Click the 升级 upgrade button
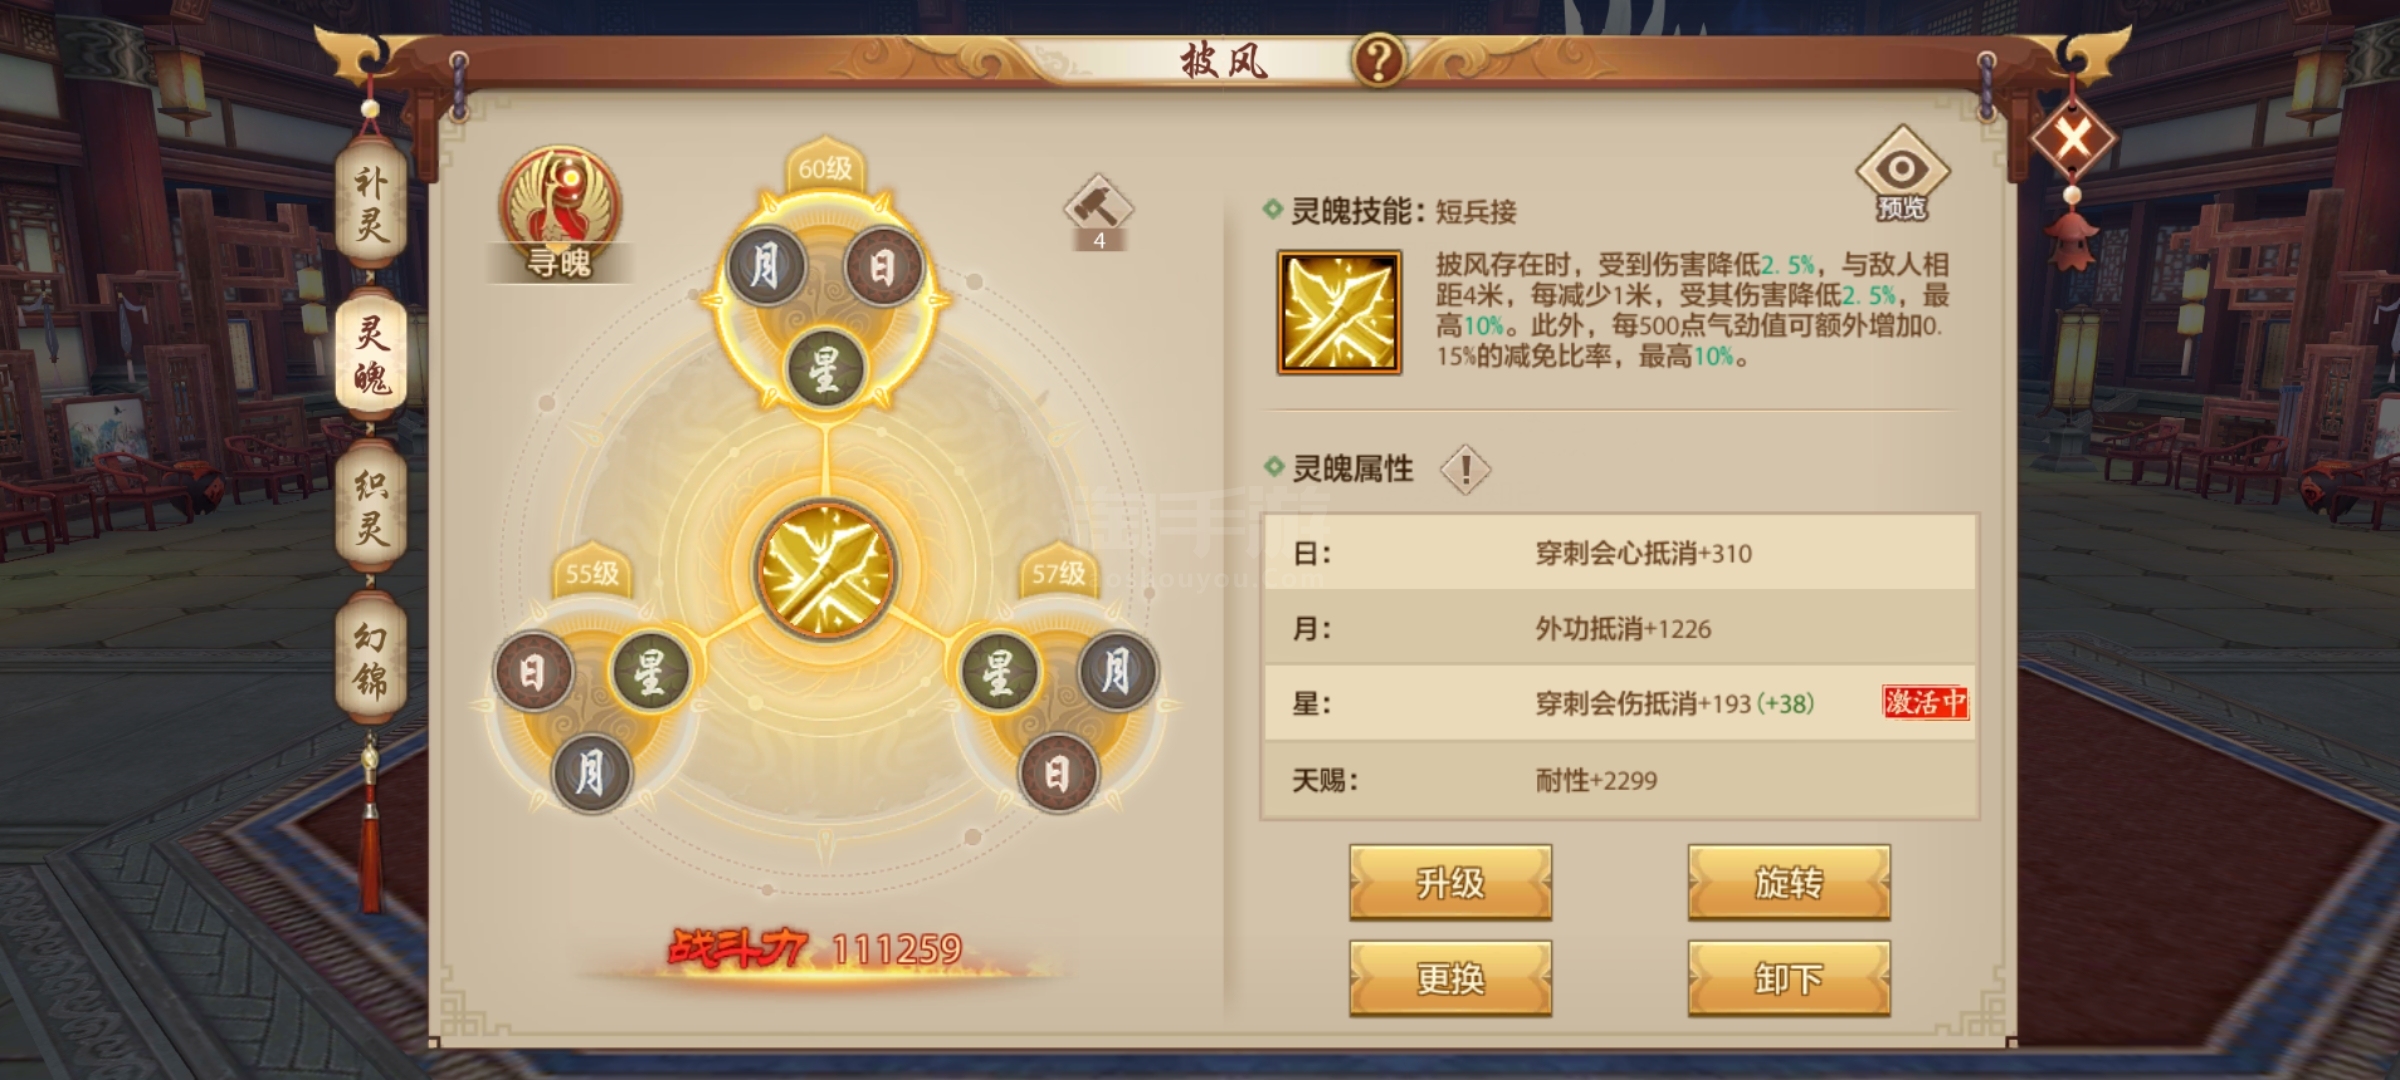2400x1080 pixels. [1450, 882]
